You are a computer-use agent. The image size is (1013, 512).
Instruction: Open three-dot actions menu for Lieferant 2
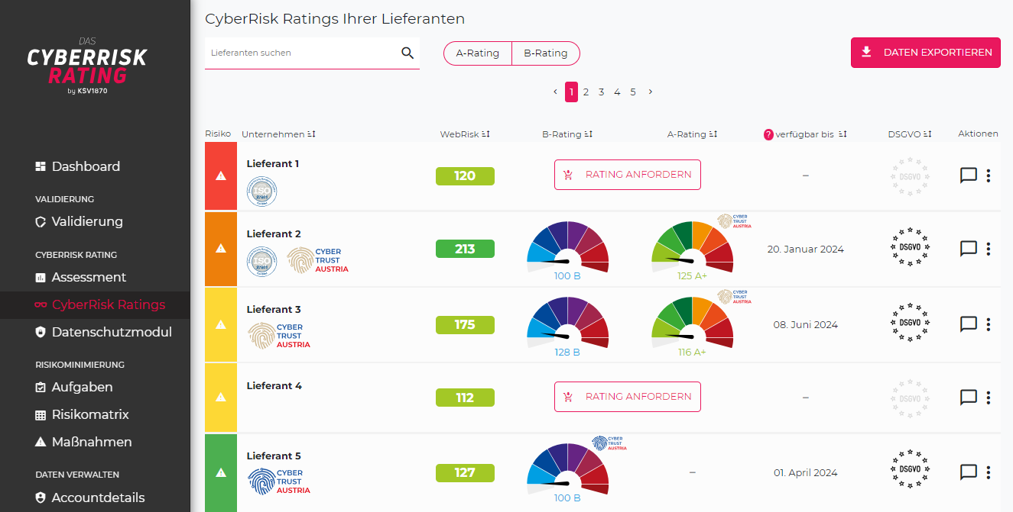[x=988, y=248]
